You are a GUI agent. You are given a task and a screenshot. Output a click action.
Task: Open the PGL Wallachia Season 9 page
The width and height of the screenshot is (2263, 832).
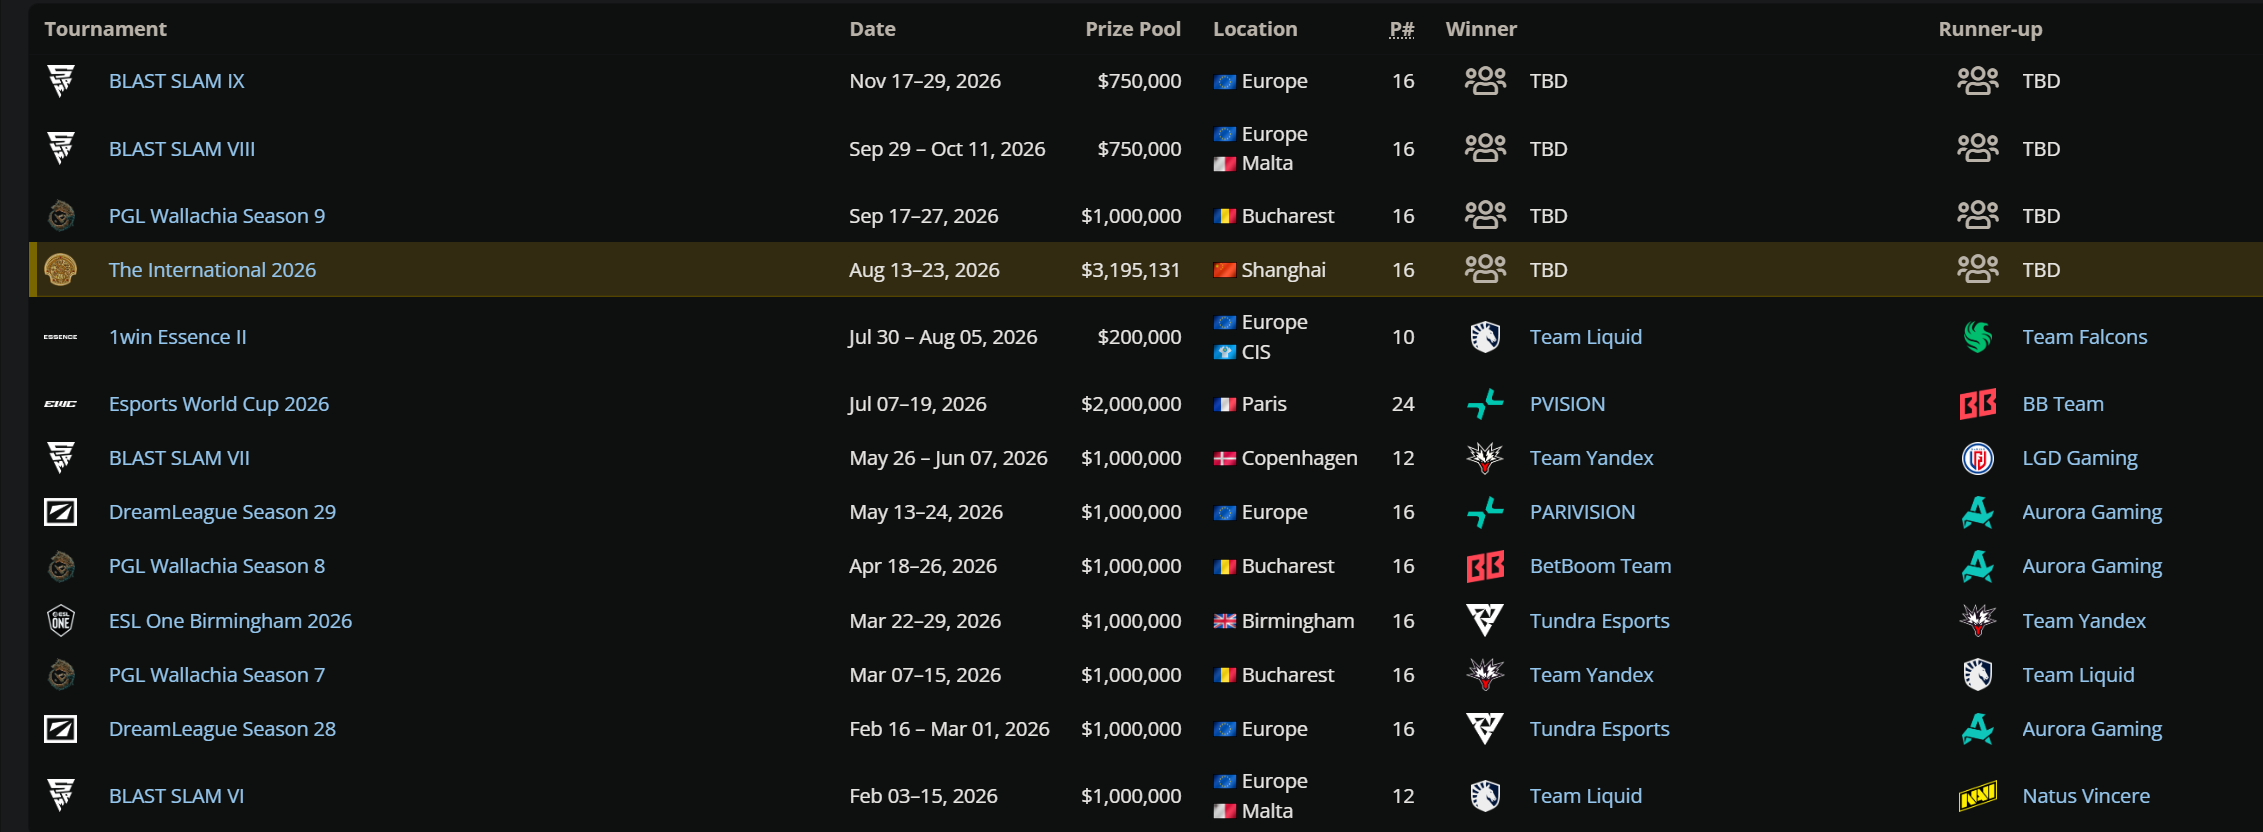pos(217,216)
